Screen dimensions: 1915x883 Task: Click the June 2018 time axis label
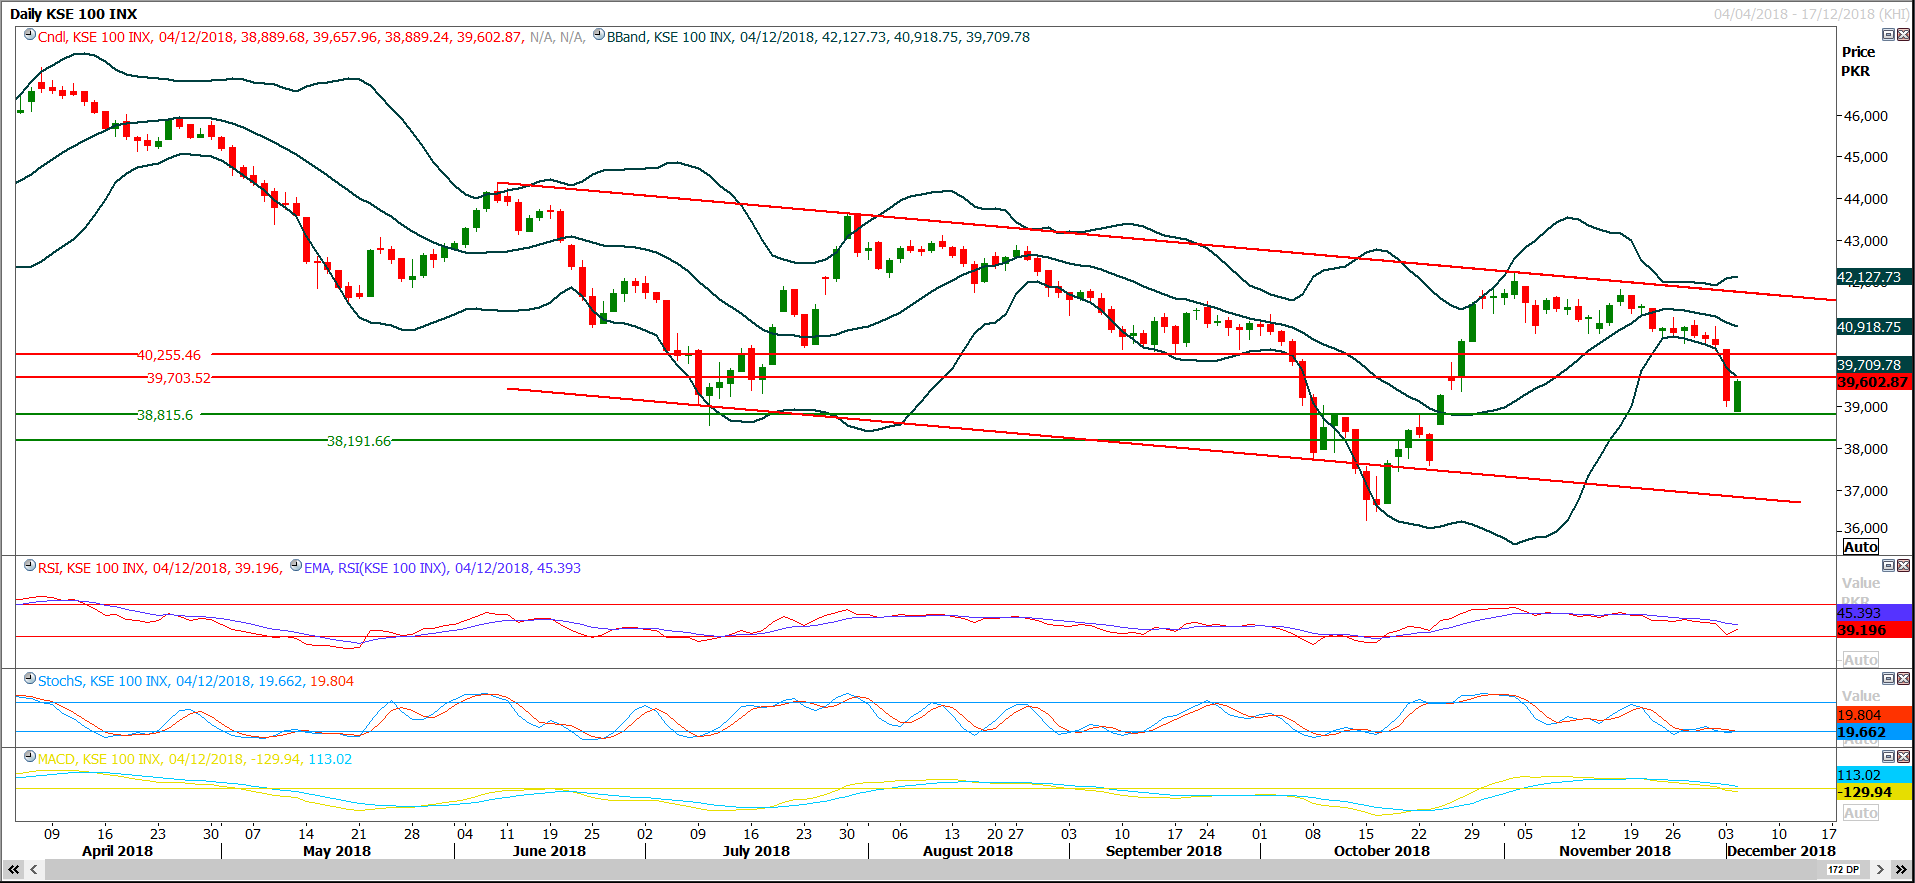point(549,851)
